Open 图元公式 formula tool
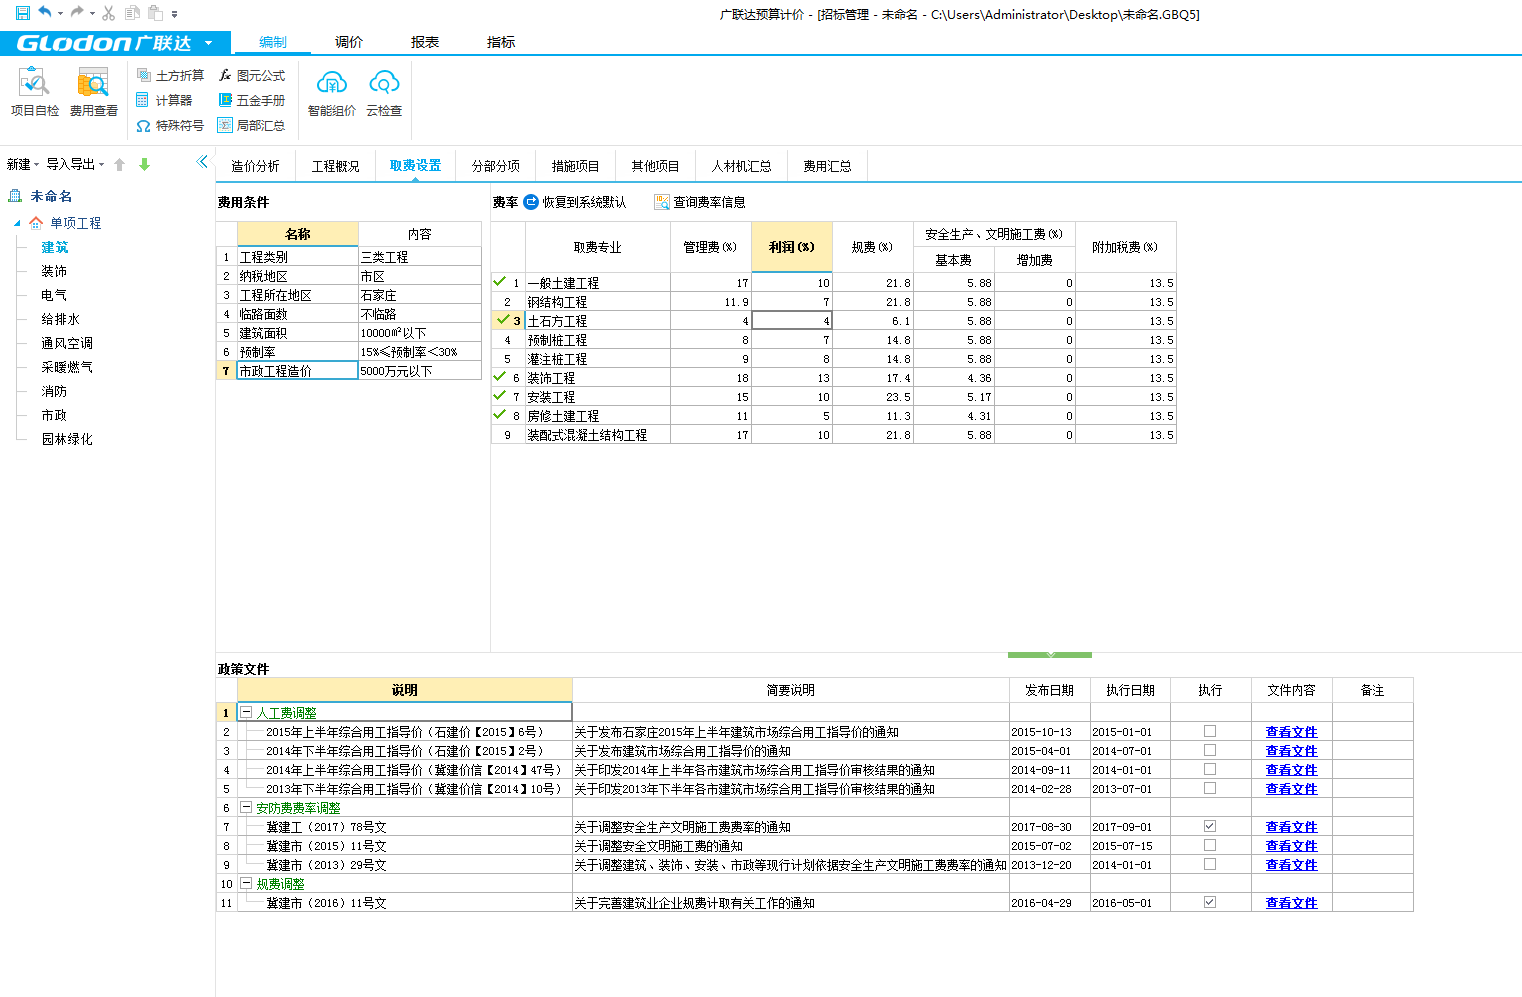Screen dimensions: 1522x997 click(252, 75)
